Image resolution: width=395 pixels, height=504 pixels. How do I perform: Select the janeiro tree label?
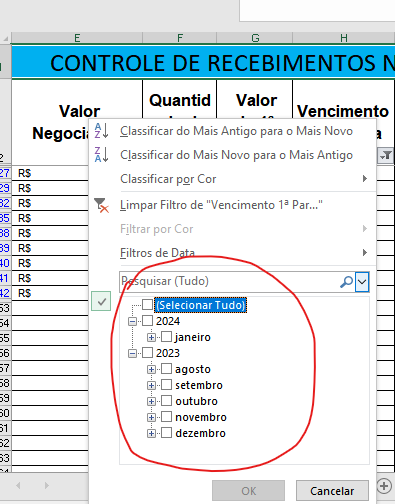coord(193,337)
